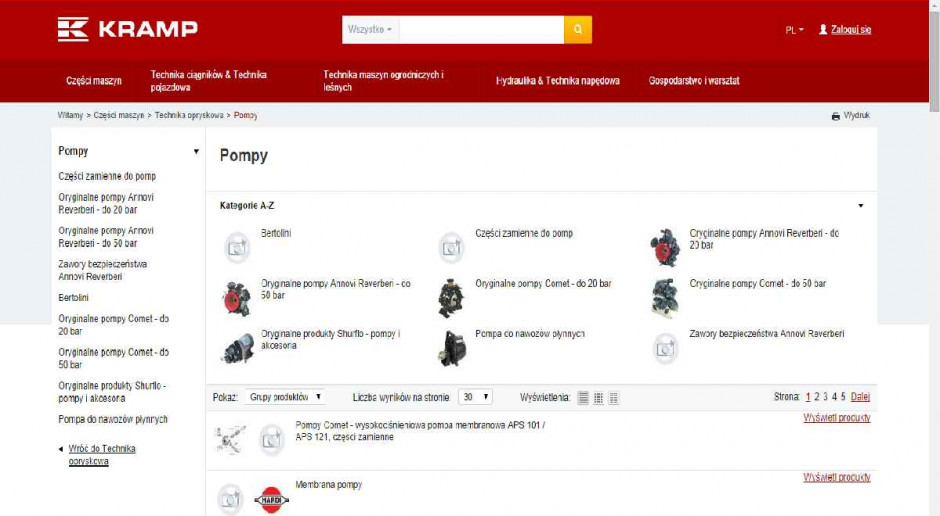
Task: Click Pompa do nawozów płynnych image
Action: point(451,348)
